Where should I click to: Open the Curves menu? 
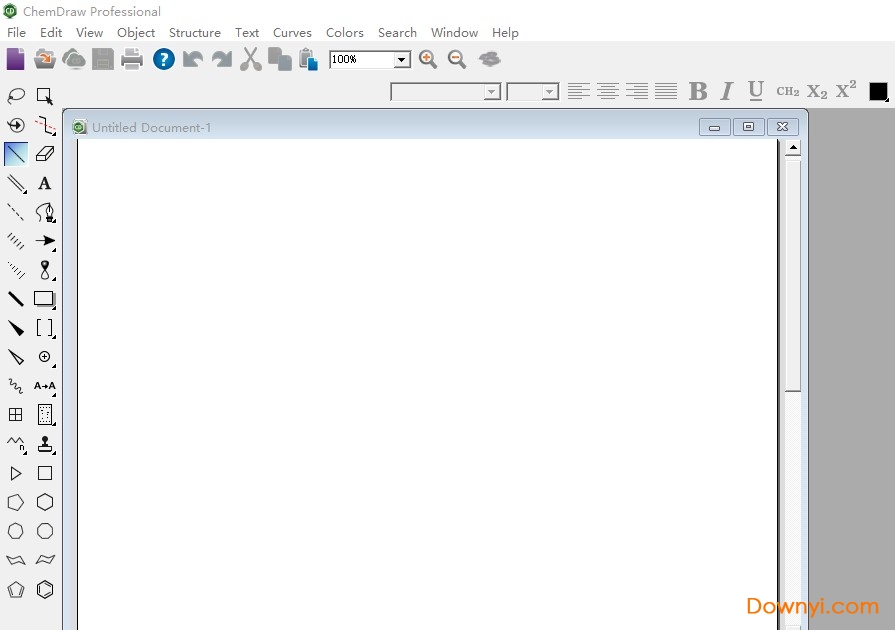292,32
